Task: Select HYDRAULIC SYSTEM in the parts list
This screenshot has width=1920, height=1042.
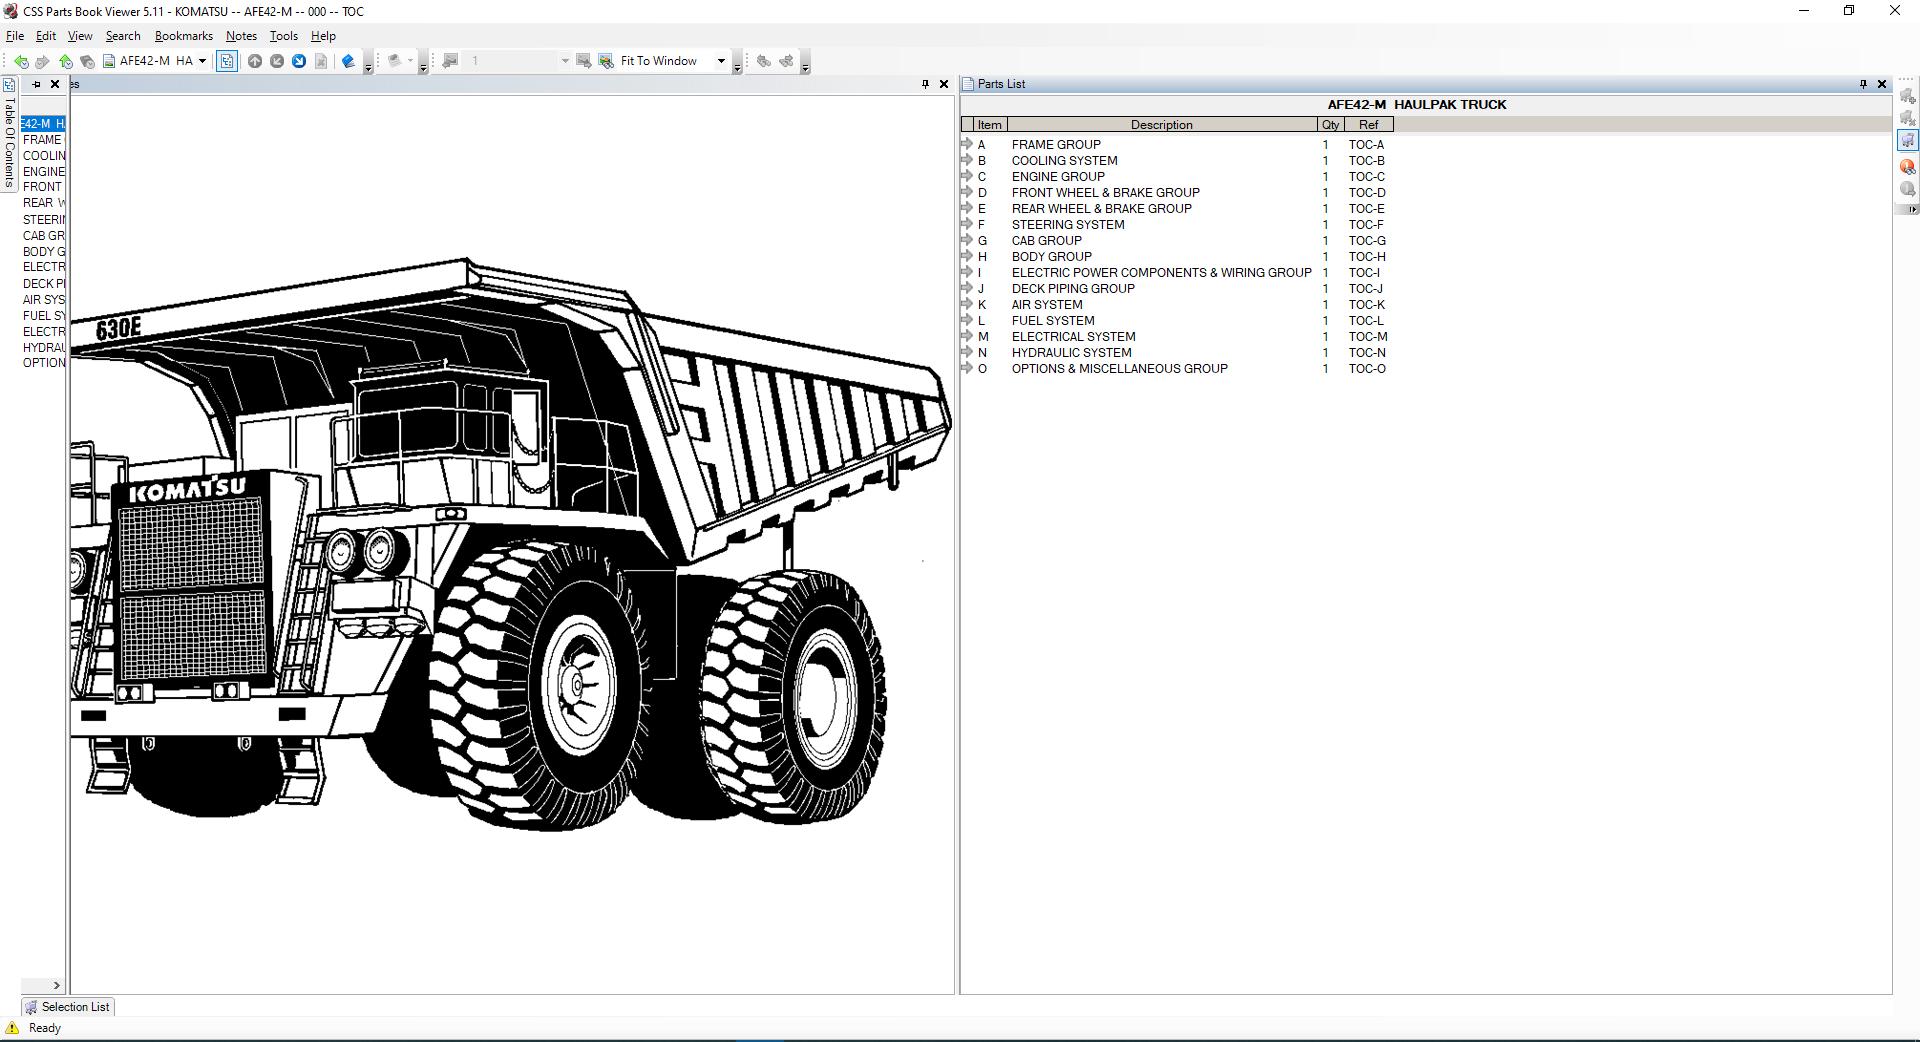Action: tap(1071, 352)
